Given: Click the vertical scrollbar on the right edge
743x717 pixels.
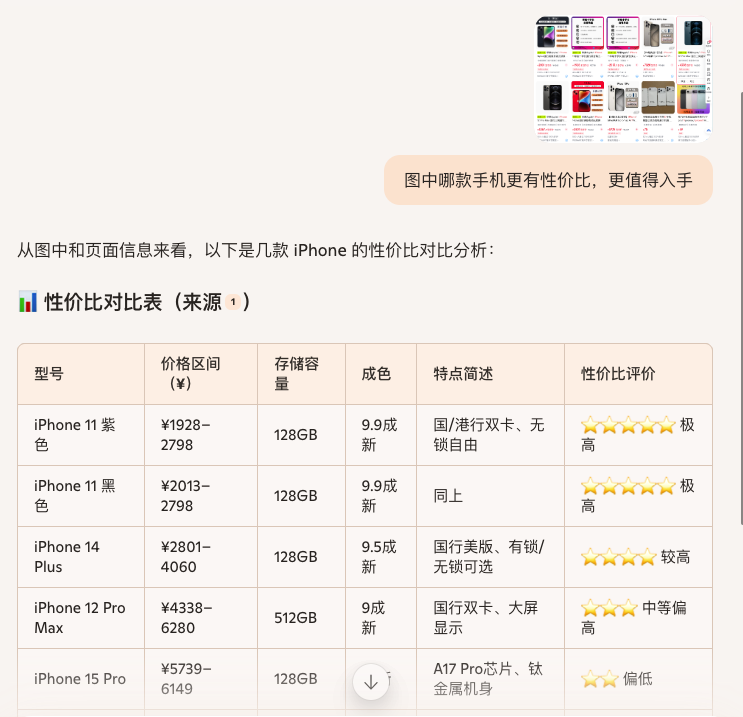Looking at the screenshot, I should 741,308.
